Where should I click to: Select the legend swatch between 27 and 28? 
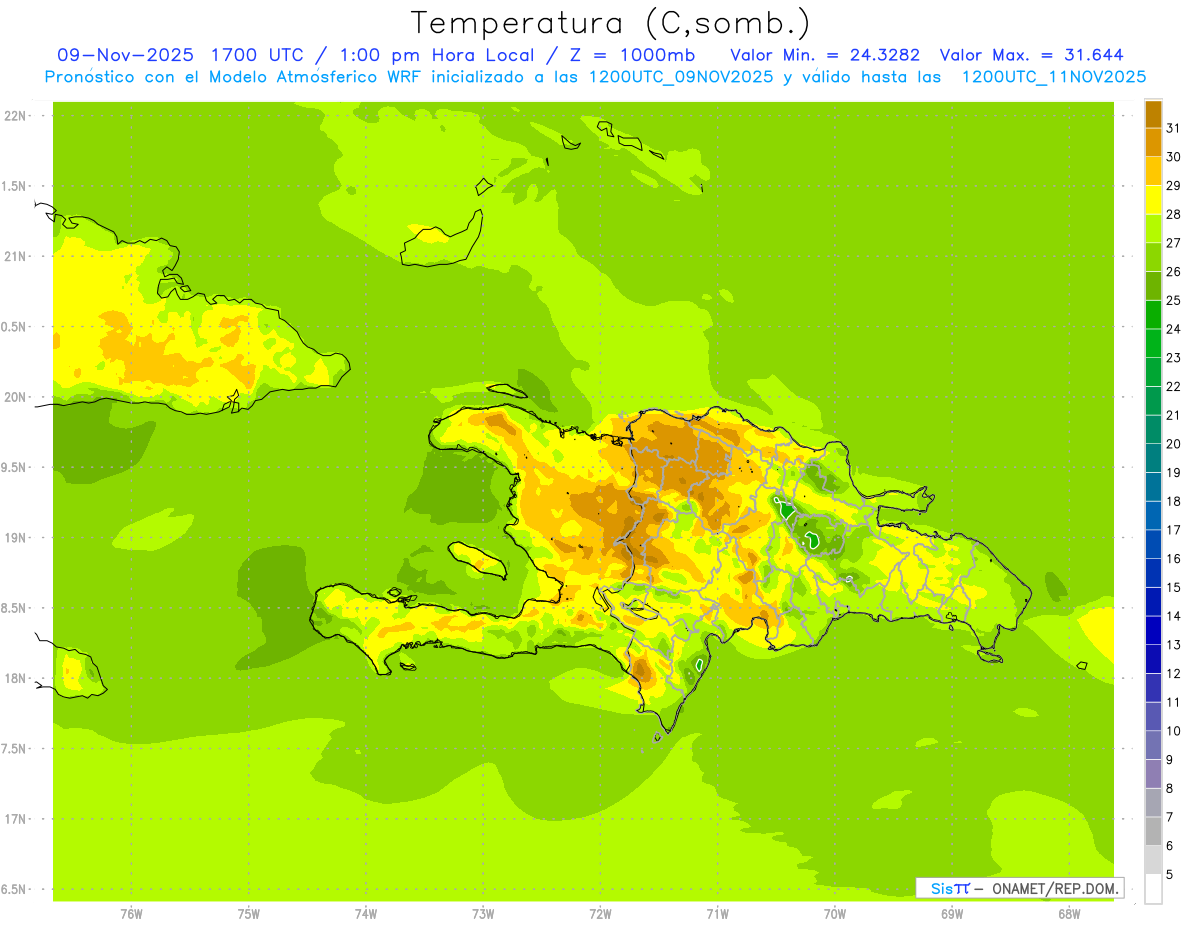pyautogui.click(x=1153, y=228)
